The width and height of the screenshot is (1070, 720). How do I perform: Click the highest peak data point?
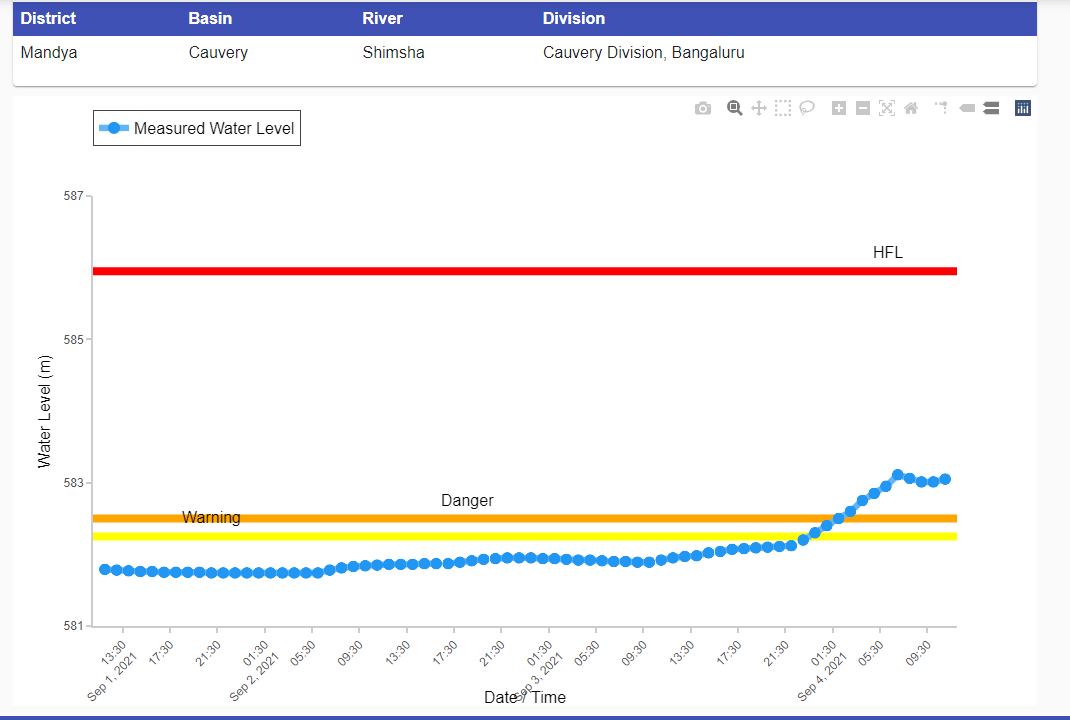pos(898,474)
